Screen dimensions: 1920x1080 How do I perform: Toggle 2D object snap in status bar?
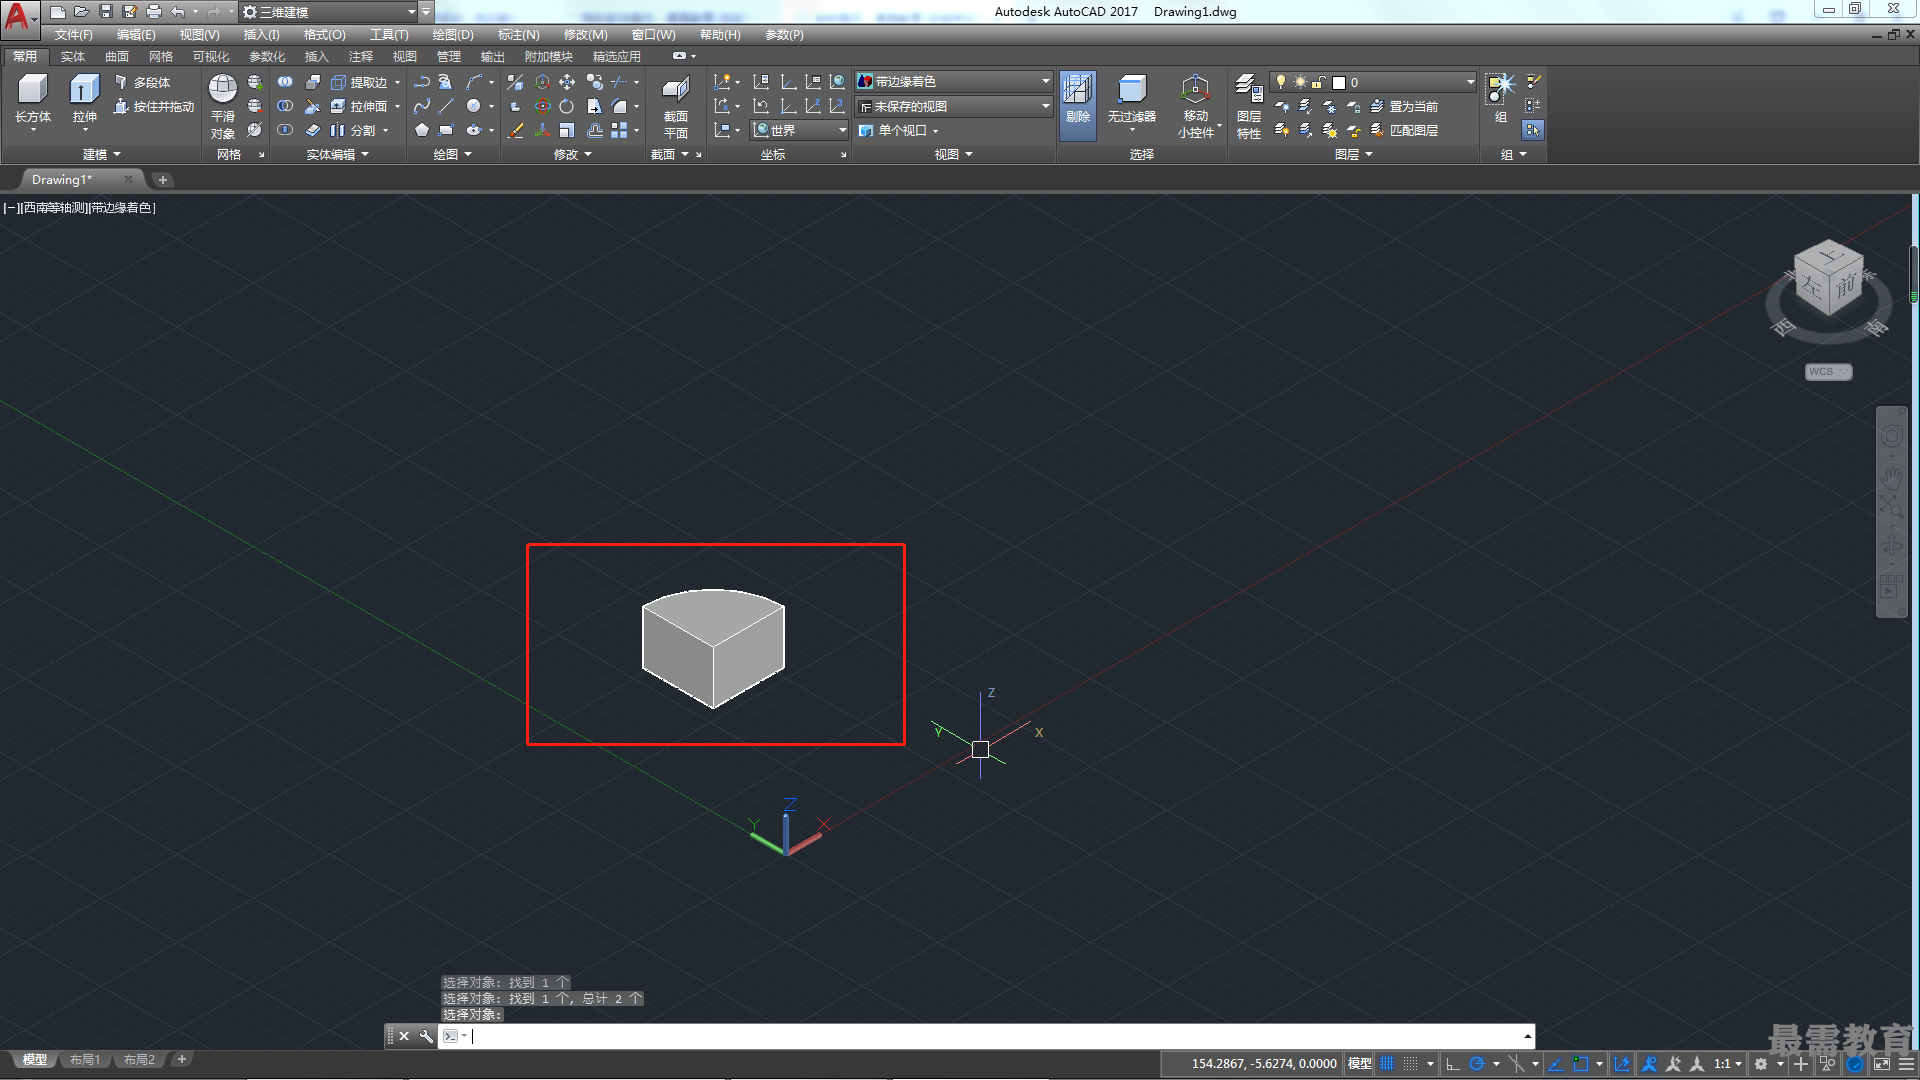(x=1580, y=1064)
